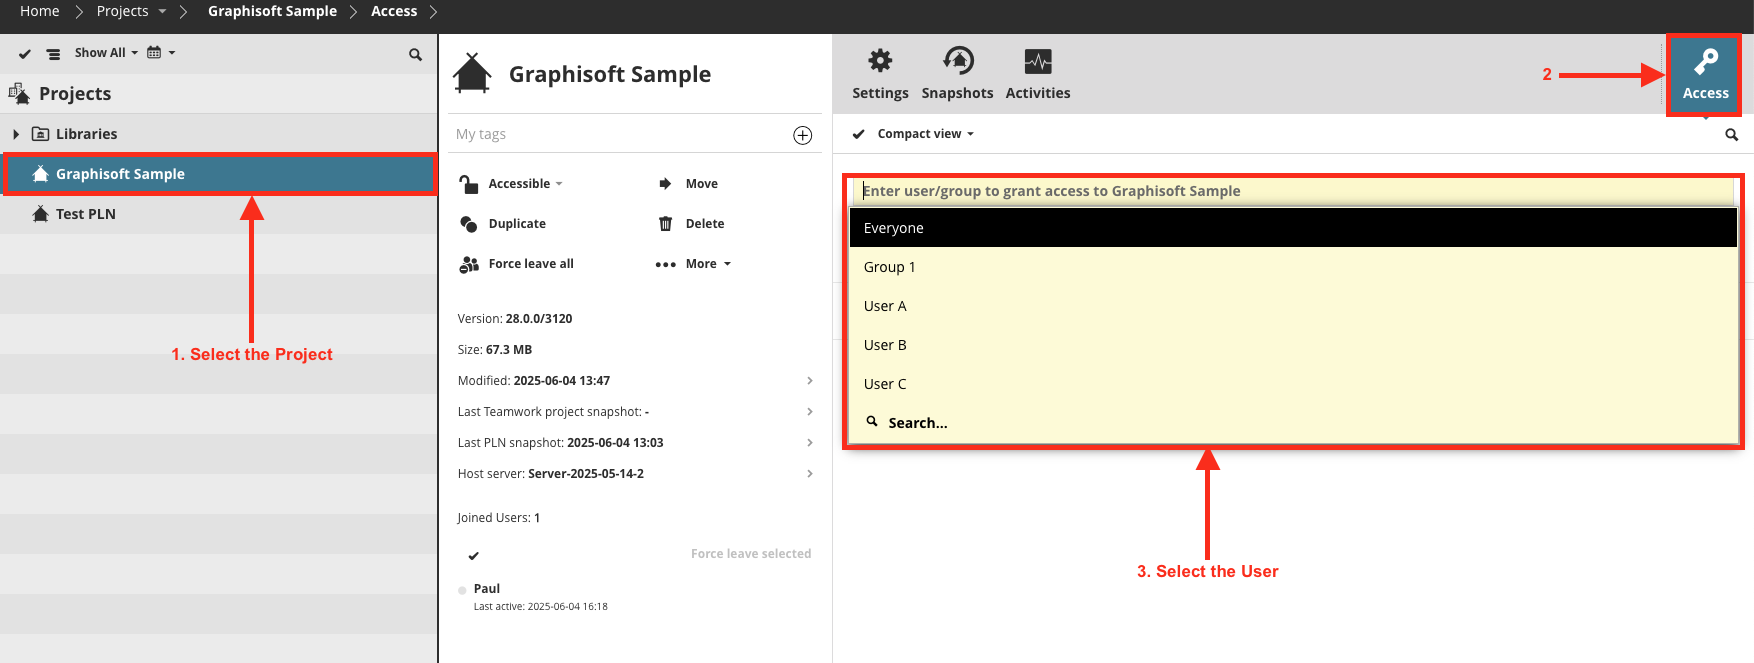The image size is (1754, 663).
Task: Toggle select-all checkmark beside Compact view
Action: pyautogui.click(x=858, y=134)
